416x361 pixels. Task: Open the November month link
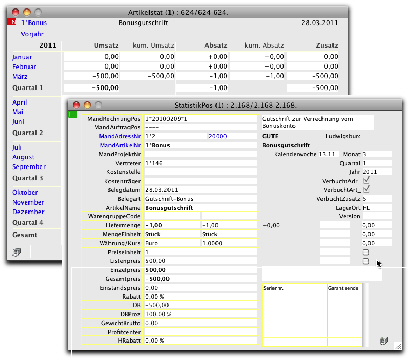pyautogui.click(x=28, y=202)
